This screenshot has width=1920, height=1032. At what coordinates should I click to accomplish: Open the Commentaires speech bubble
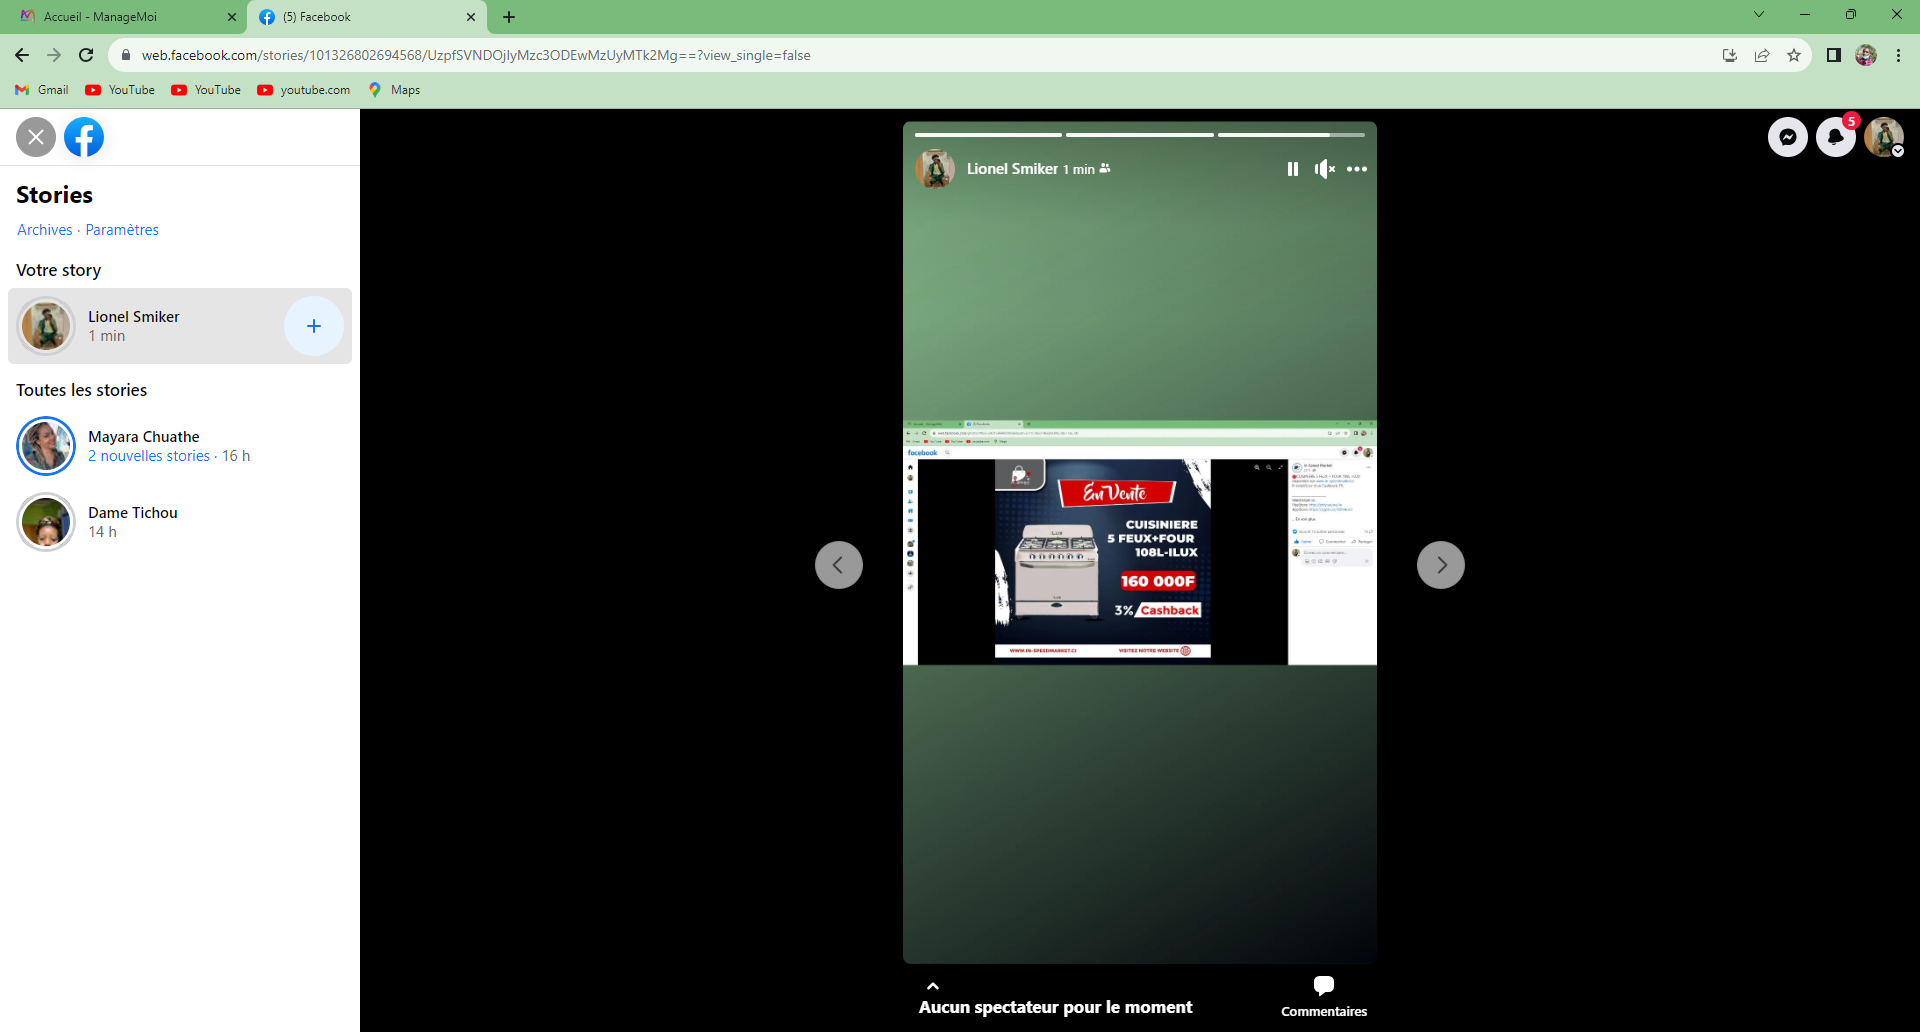coord(1323,986)
